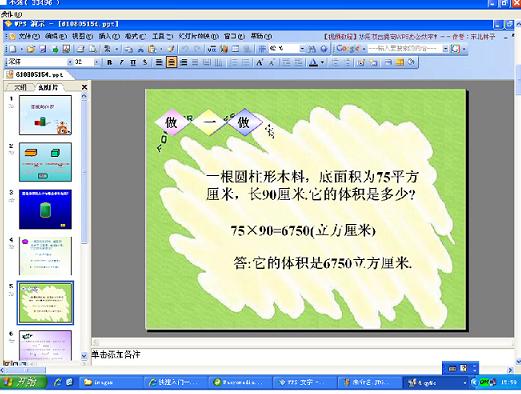The width and height of the screenshot is (521, 394).
Task: Click the Undo arrow icon
Action: [x=185, y=49]
